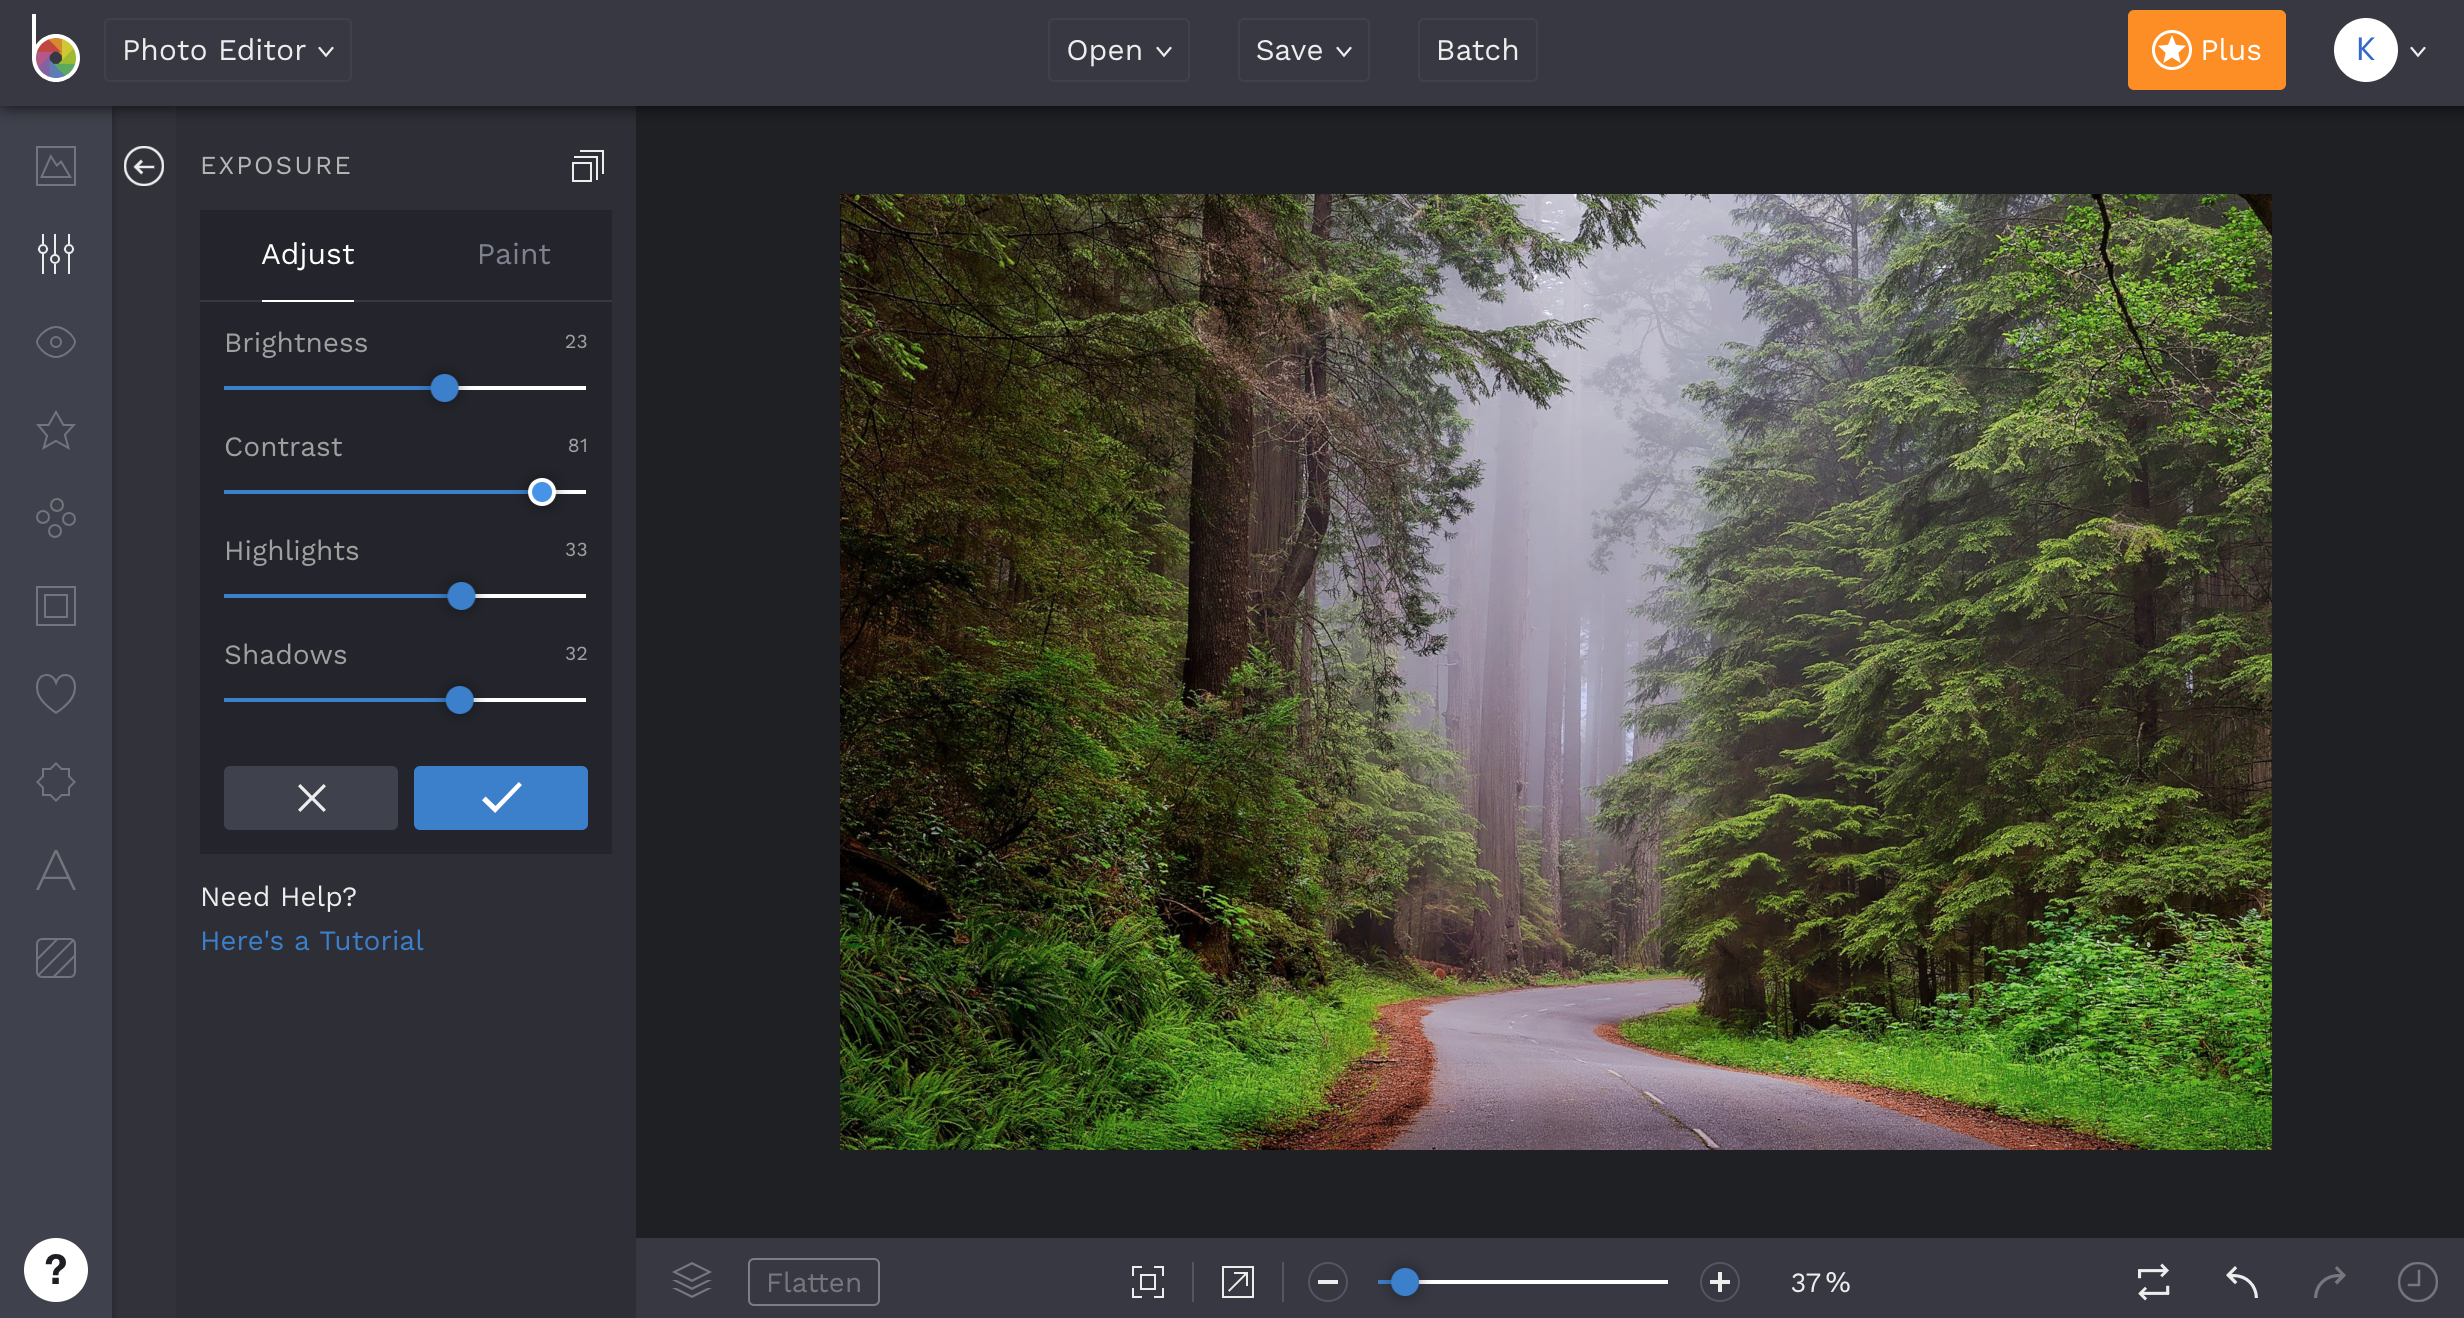Open the history clock icon
The height and width of the screenshot is (1318, 2464).
(2418, 1282)
